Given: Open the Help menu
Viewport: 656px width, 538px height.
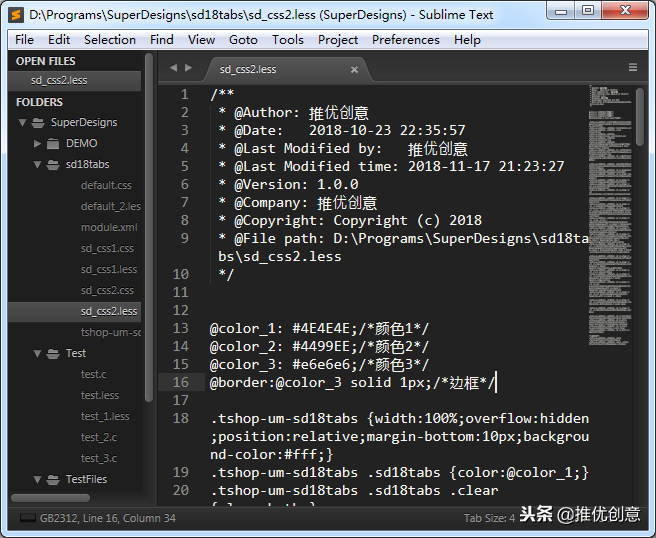Looking at the screenshot, I should (x=467, y=40).
